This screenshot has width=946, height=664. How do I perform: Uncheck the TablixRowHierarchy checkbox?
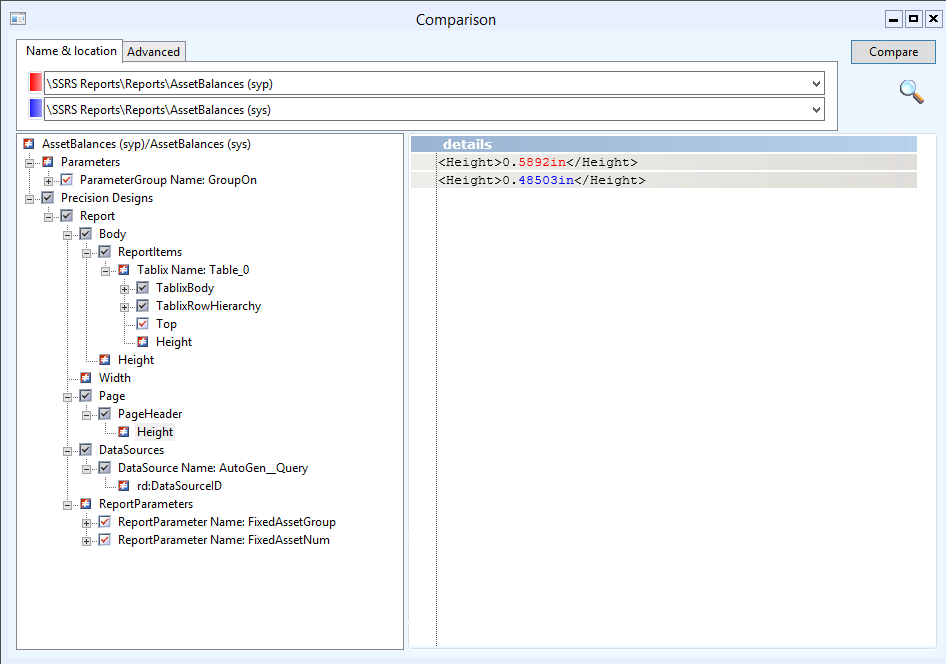click(143, 305)
